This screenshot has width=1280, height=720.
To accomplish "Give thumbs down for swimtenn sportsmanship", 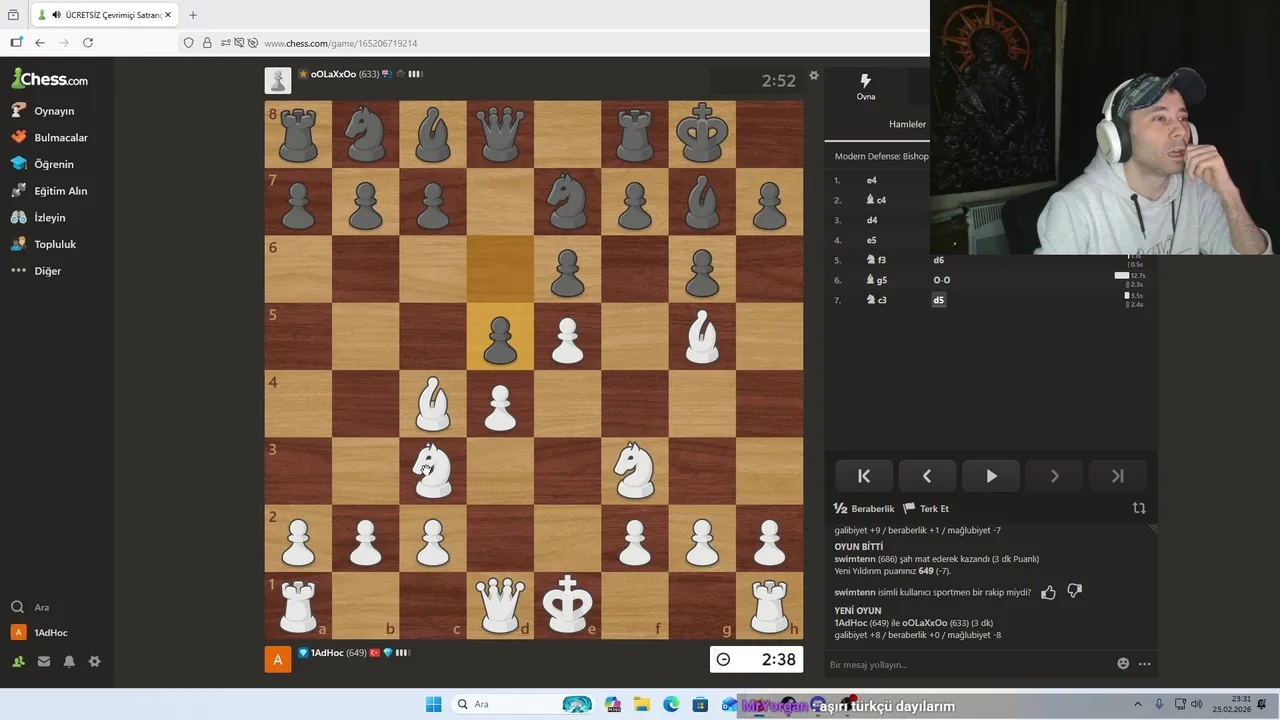I will tap(1074, 591).
